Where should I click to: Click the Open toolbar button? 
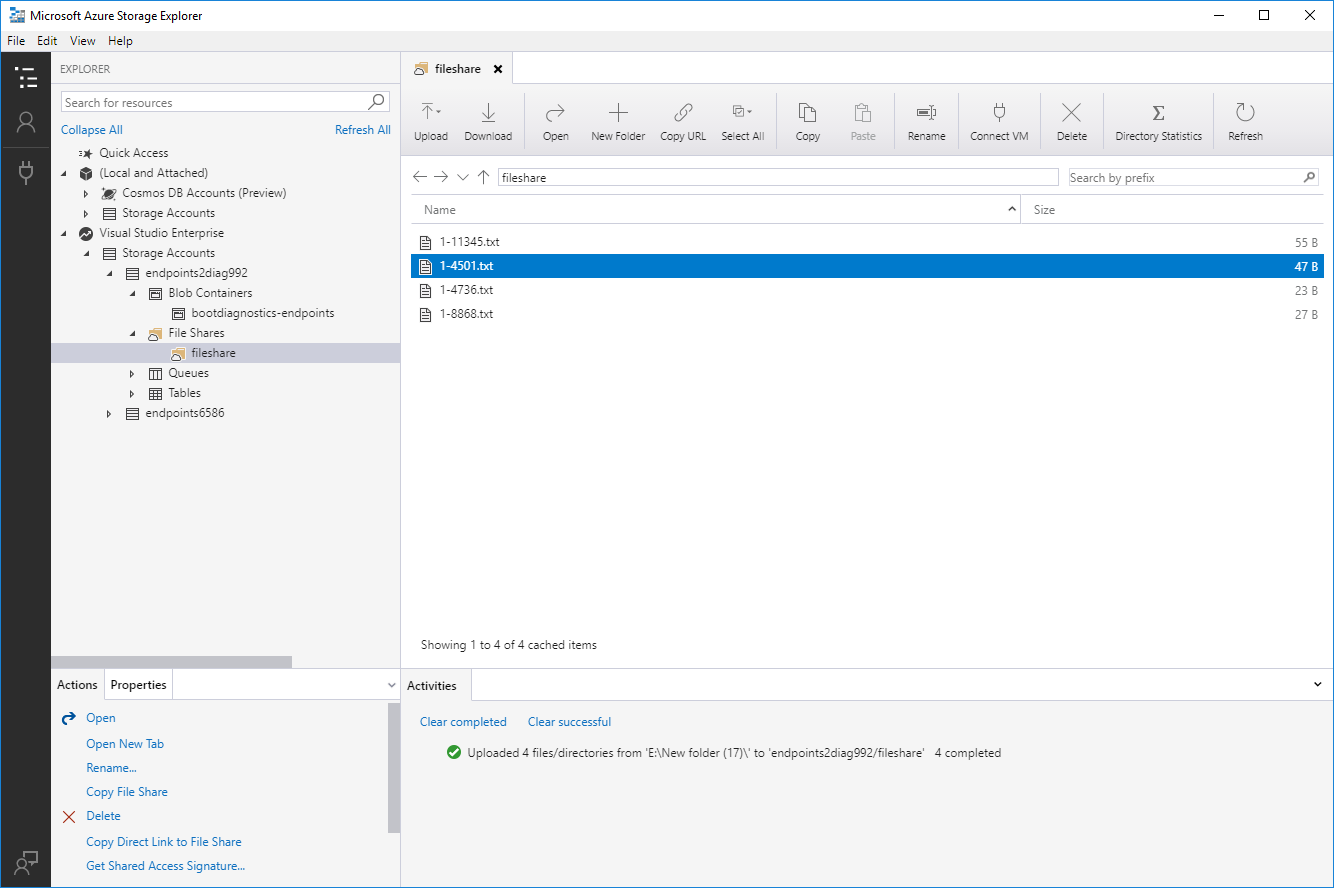556,122
